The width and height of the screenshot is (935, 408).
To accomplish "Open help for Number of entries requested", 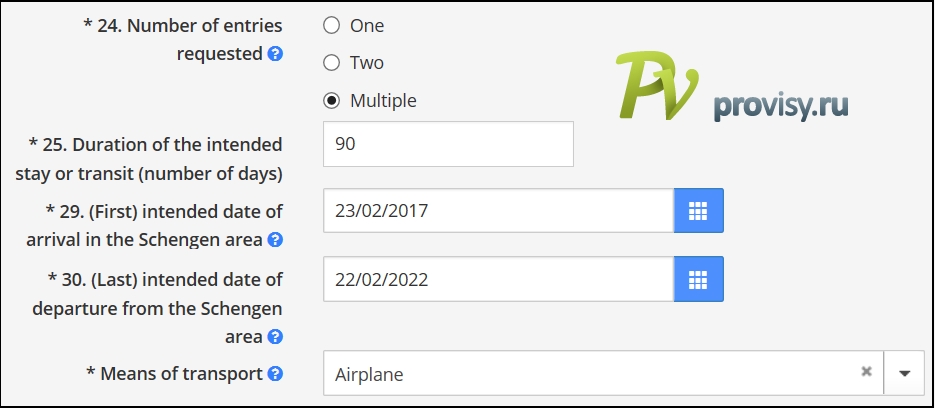I will pos(275,54).
